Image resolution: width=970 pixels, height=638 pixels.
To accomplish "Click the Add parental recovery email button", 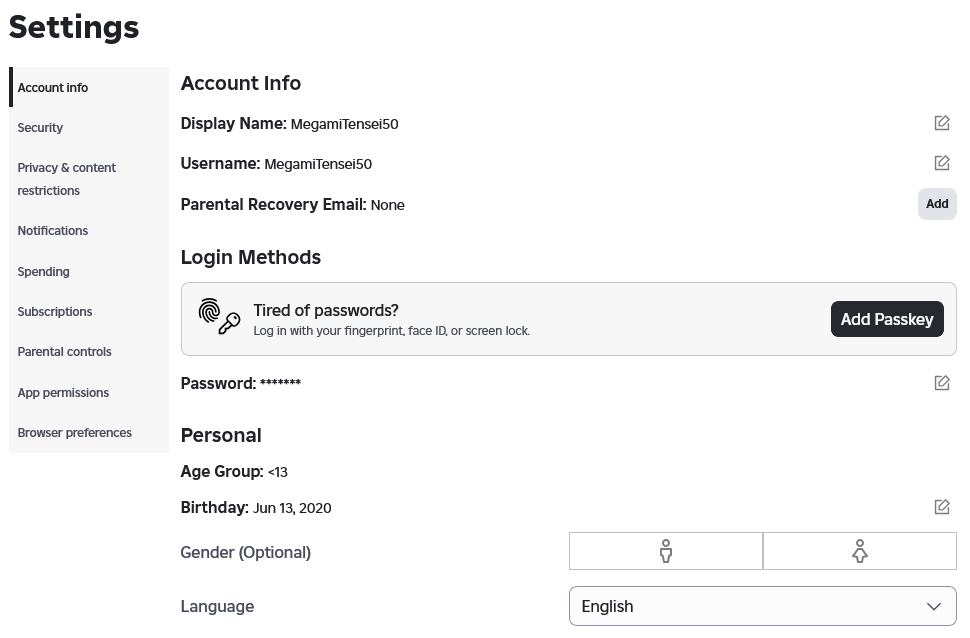I will pos(937,204).
